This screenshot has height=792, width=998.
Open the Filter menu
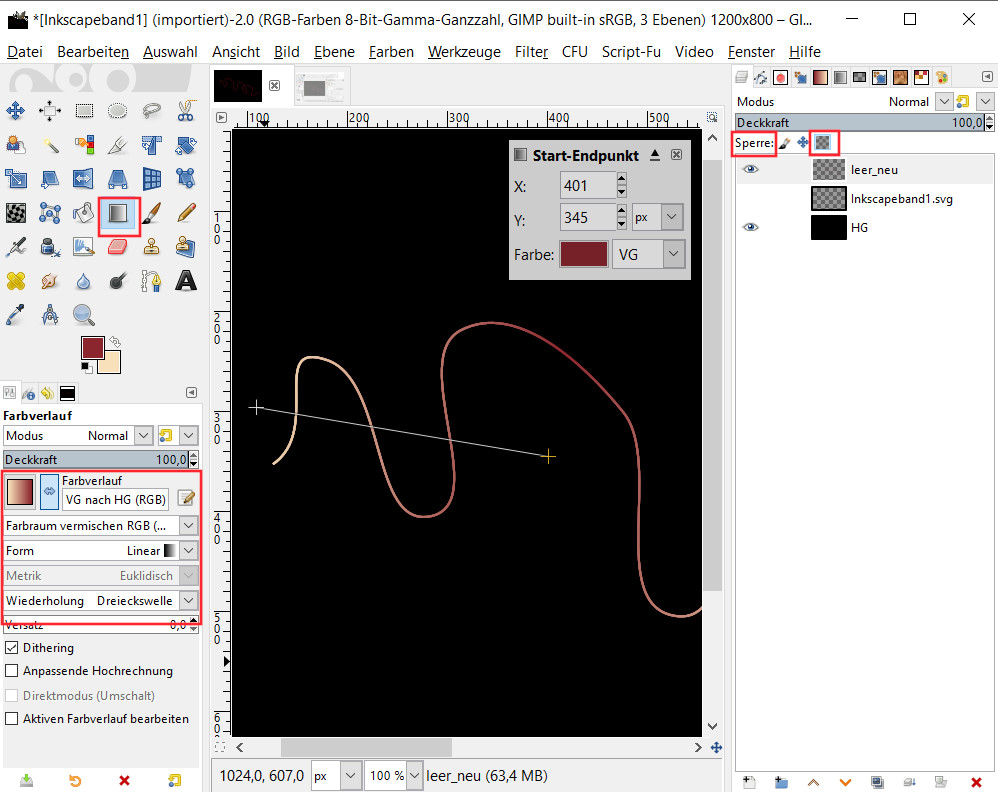pyautogui.click(x=531, y=52)
